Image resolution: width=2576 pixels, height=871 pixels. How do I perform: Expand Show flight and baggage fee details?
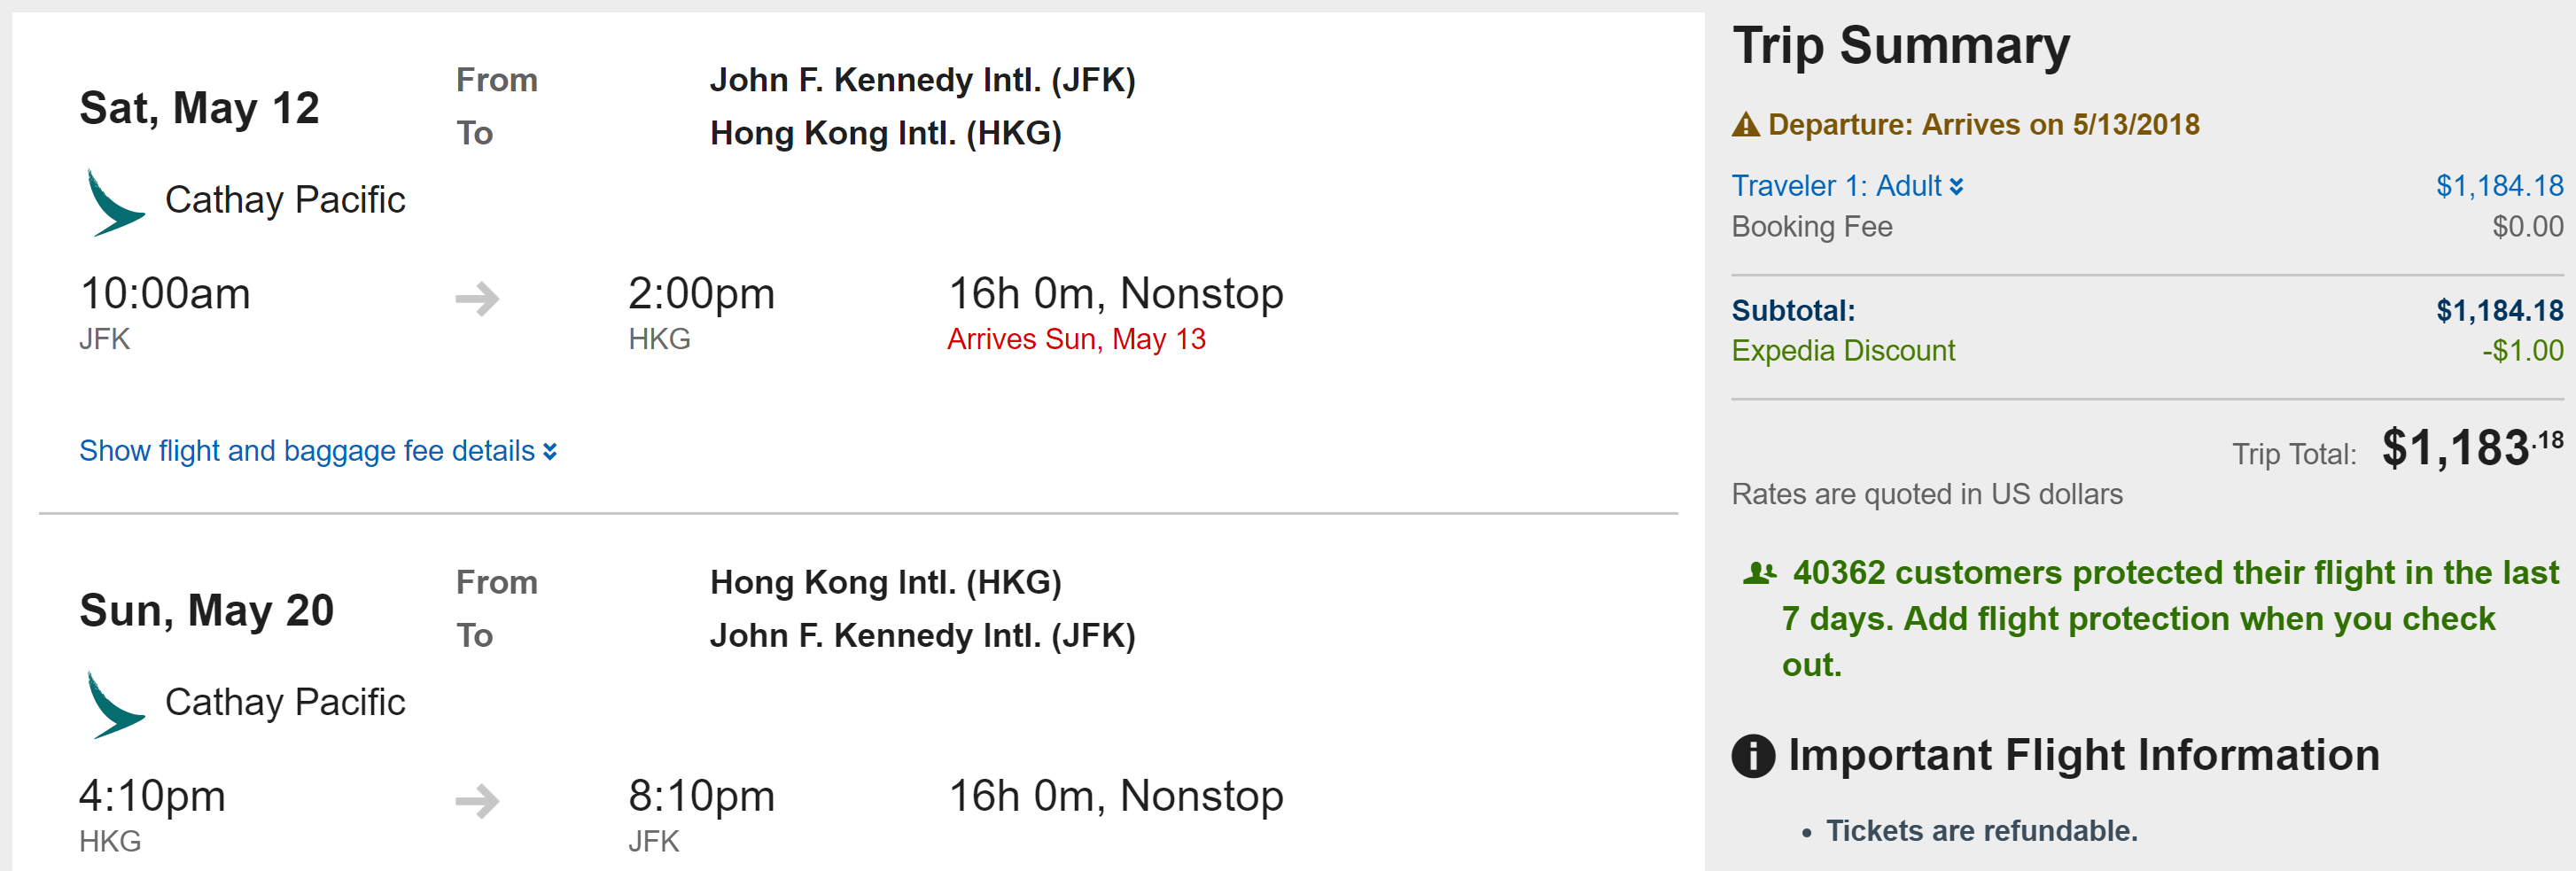(x=307, y=451)
